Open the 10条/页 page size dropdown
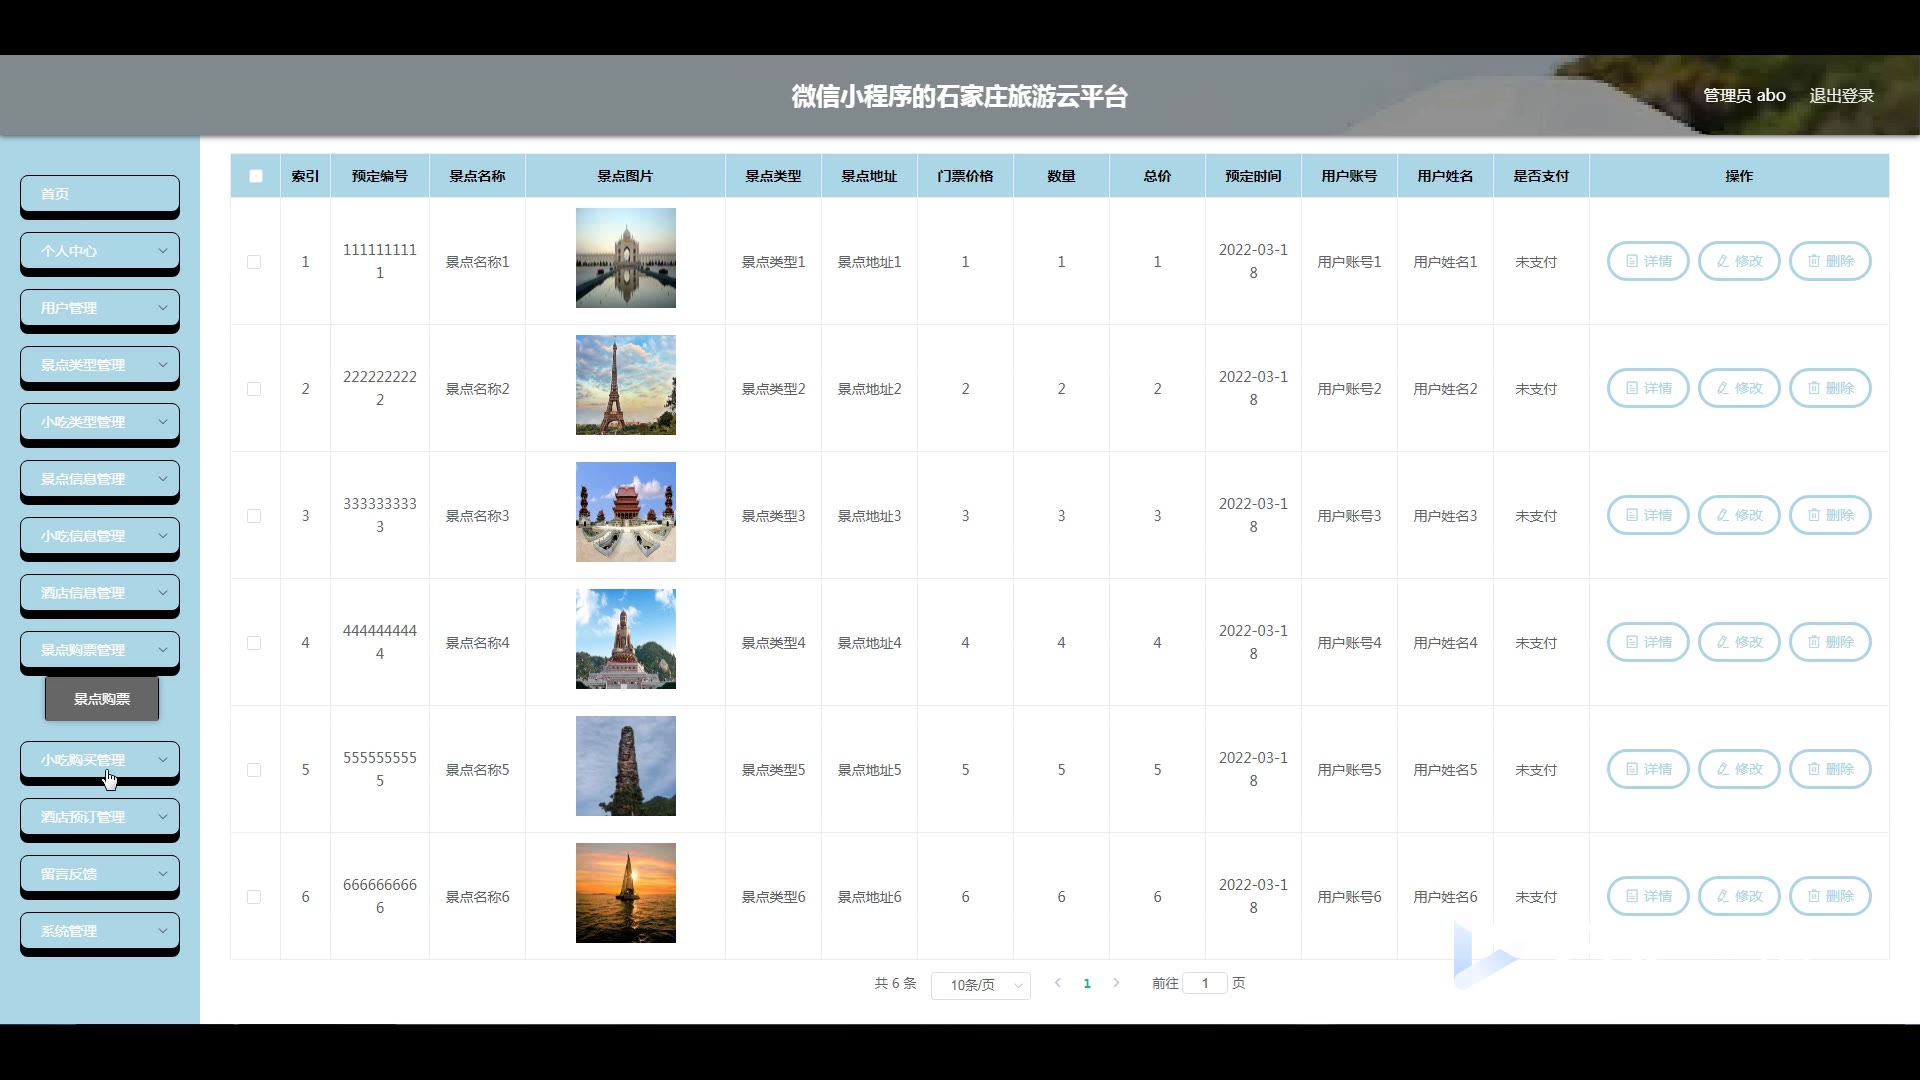This screenshot has height=1080, width=1920. click(x=980, y=985)
